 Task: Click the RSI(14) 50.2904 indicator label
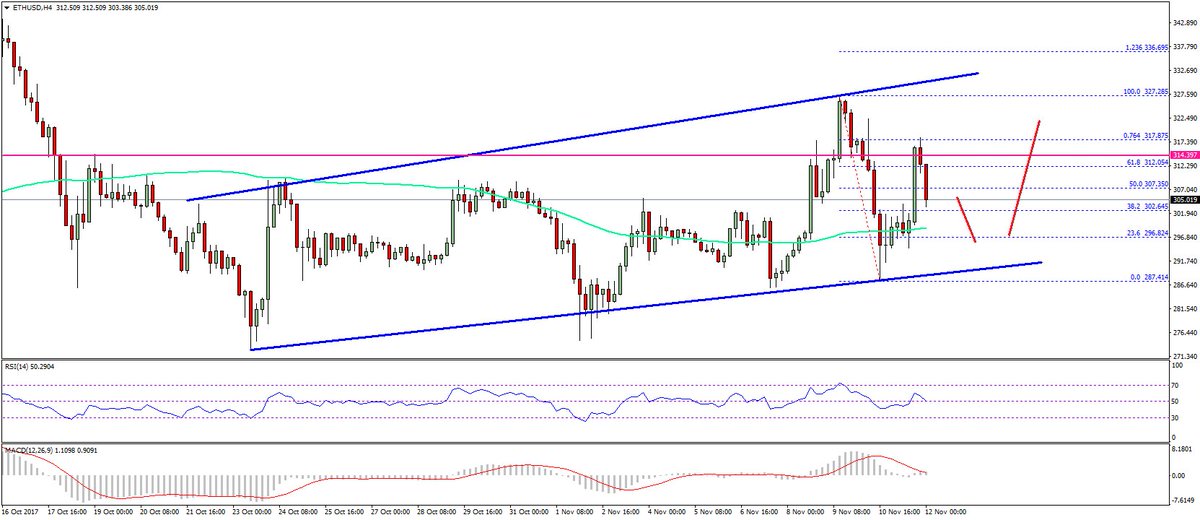click(x=31, y=369)
